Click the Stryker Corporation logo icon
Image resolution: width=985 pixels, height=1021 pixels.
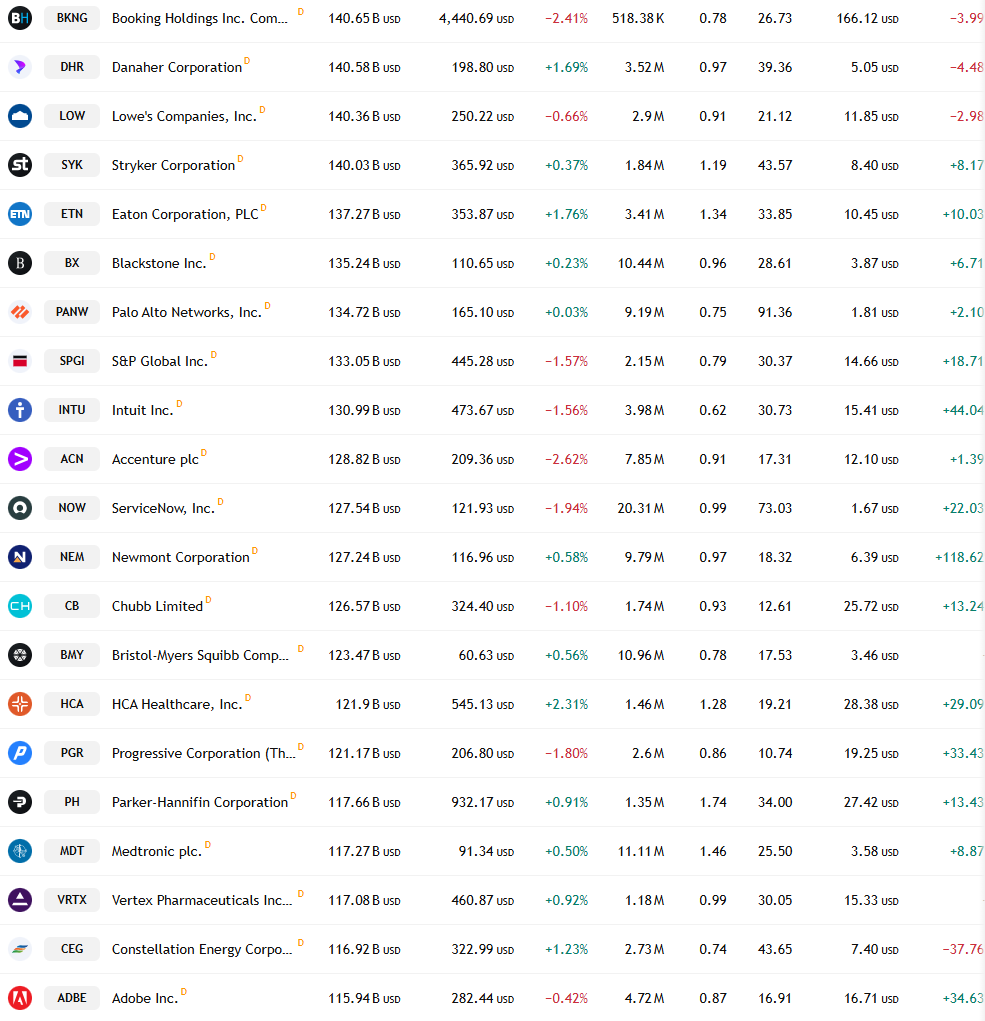20,165
